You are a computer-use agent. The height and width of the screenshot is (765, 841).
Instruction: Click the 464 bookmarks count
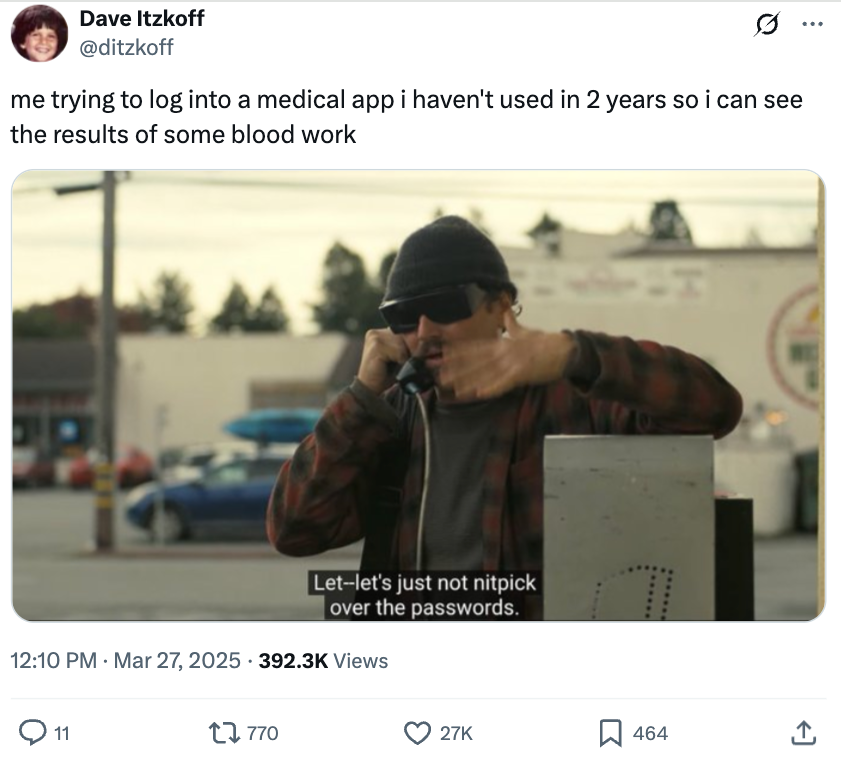tap(650, 734)
